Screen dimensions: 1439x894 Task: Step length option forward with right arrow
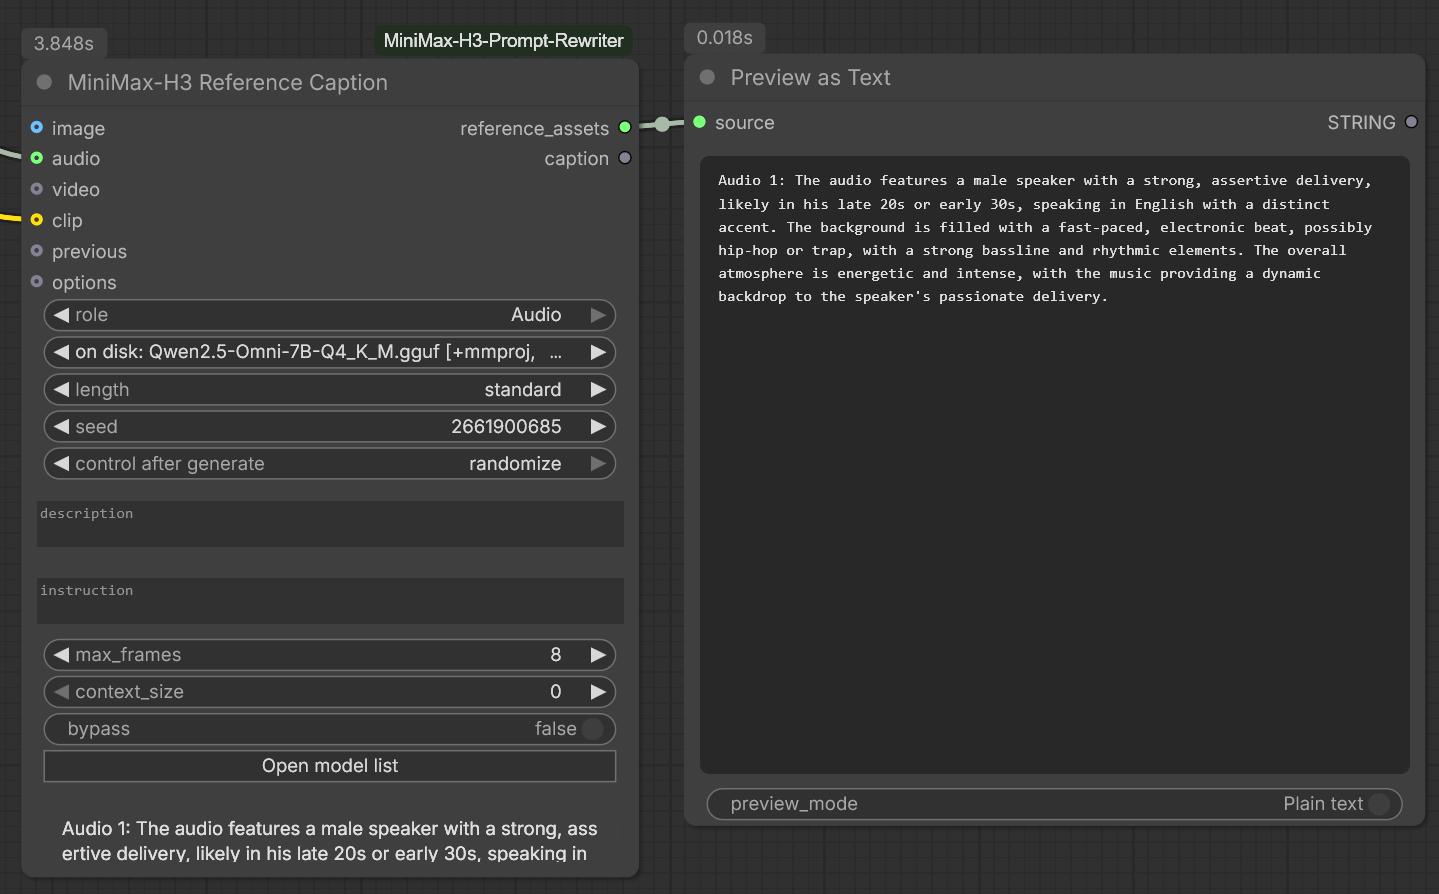coord(598,389)
